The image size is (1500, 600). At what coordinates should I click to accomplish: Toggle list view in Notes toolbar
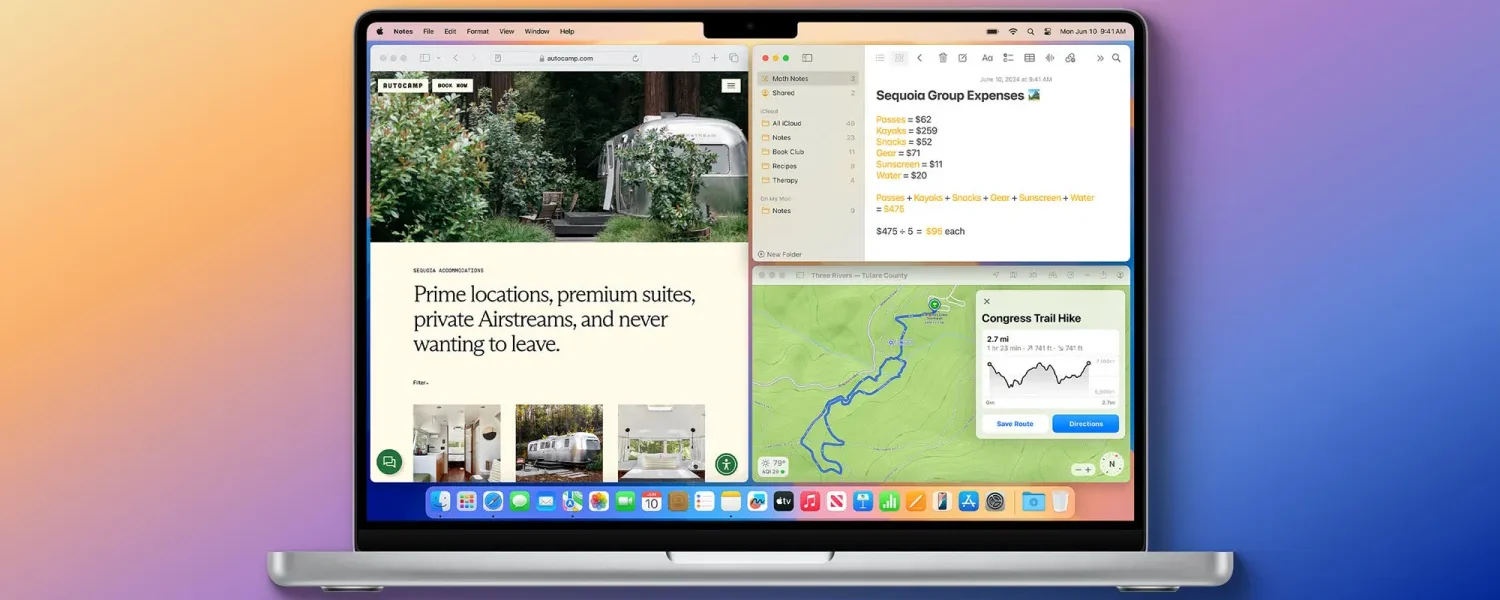[880, 57]
